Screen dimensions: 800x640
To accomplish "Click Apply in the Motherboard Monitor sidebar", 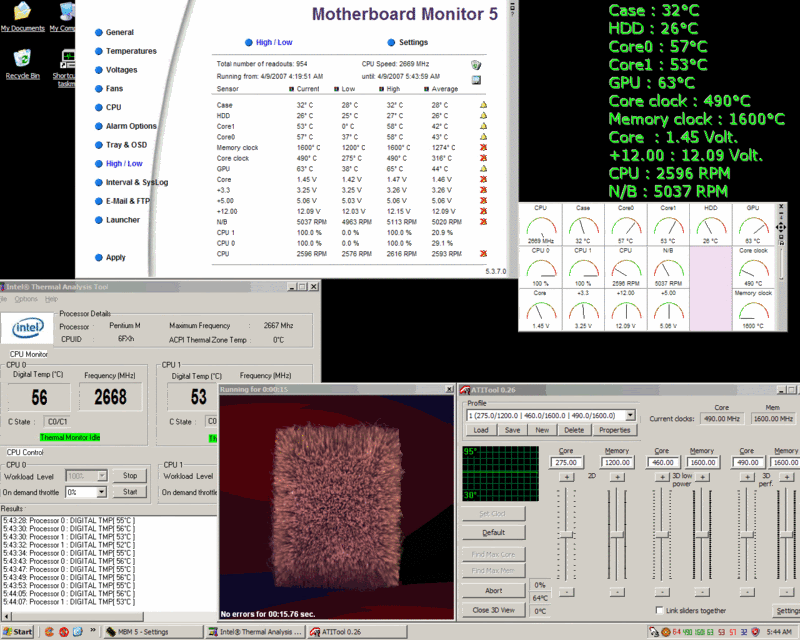I will 116,258.
